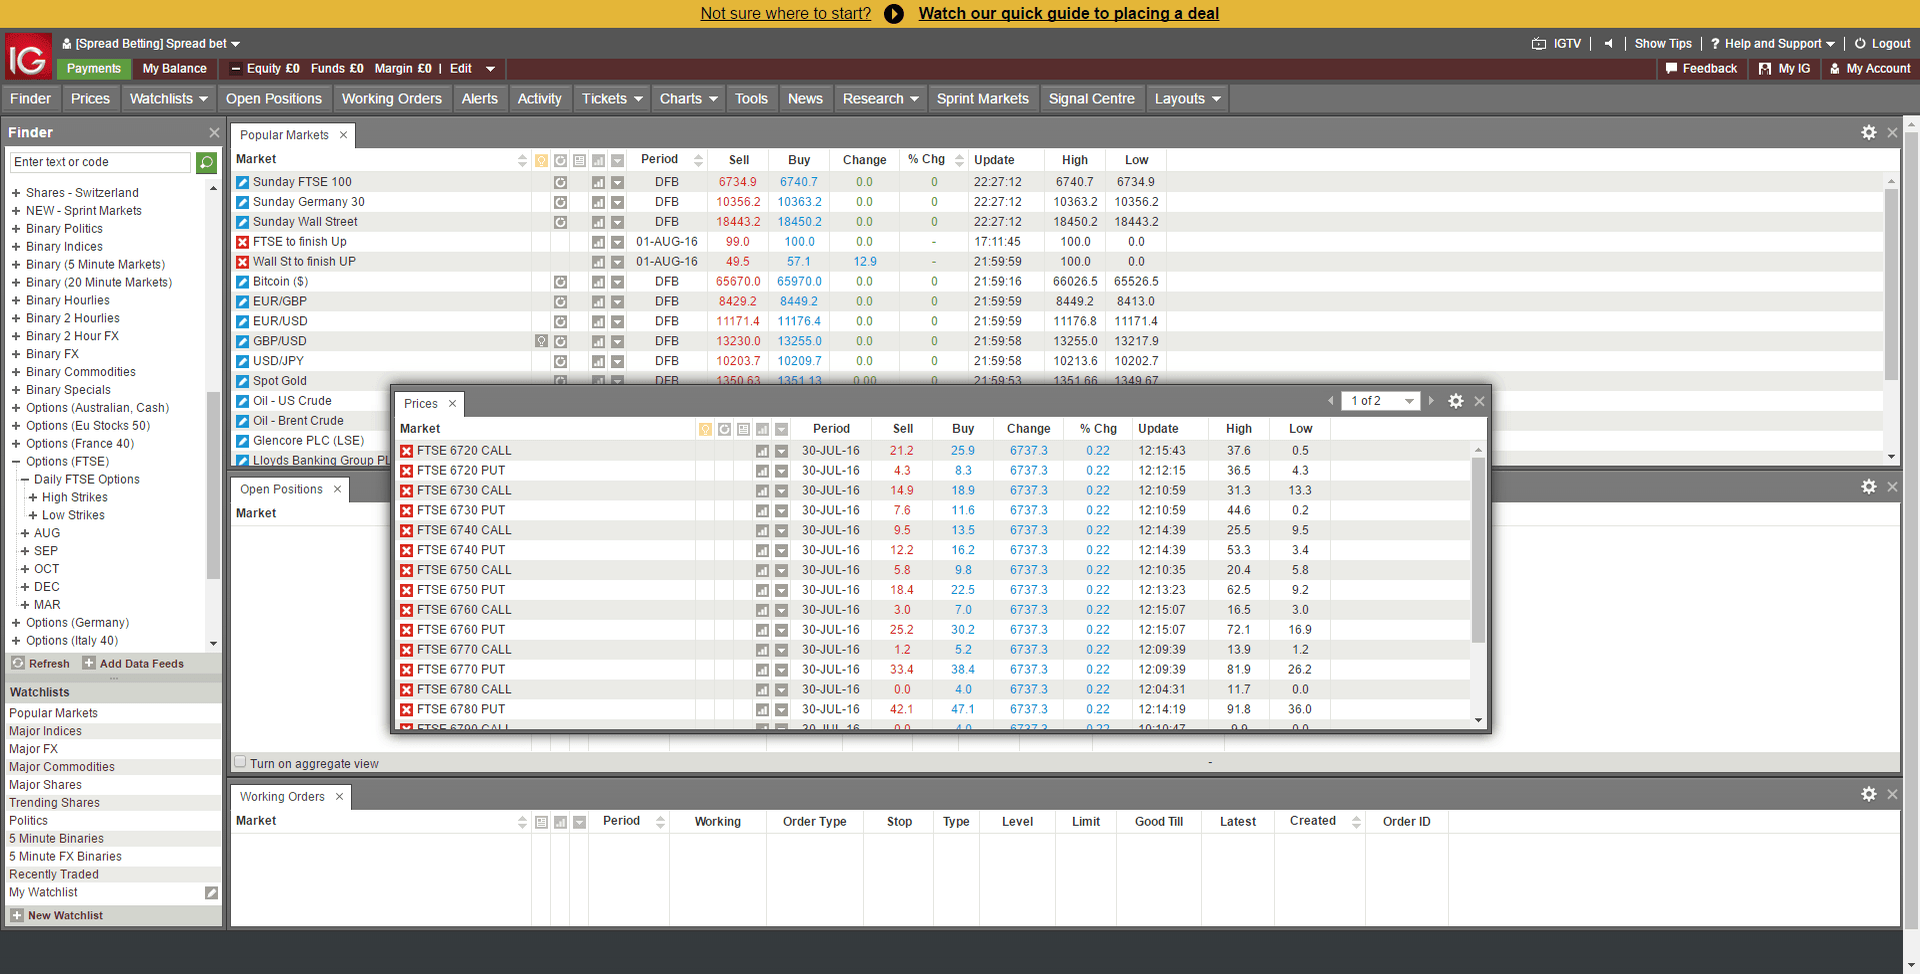The width and height of the screenshot is (1920, 974).
Task: Tick the Turn on aggregate view checkbox
Action: (x=240, y=762)
